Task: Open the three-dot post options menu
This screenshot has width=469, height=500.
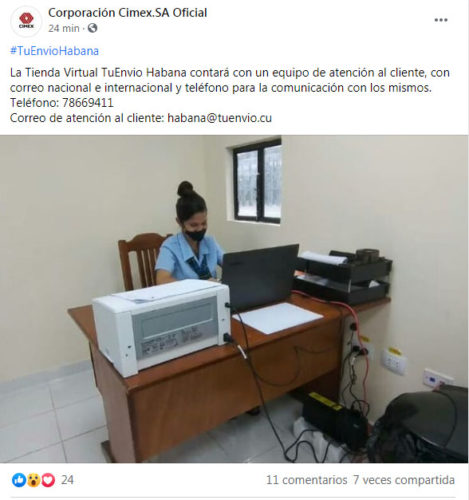Action: [441, 20]
